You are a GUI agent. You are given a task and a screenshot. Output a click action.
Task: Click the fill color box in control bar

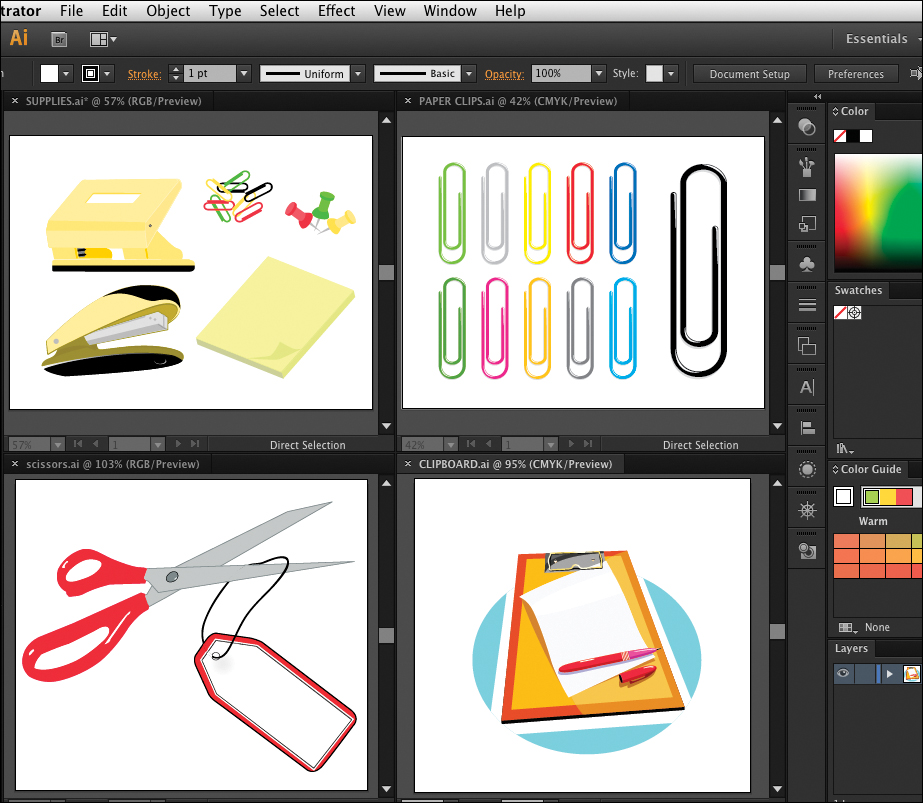(x=49, y=74)
